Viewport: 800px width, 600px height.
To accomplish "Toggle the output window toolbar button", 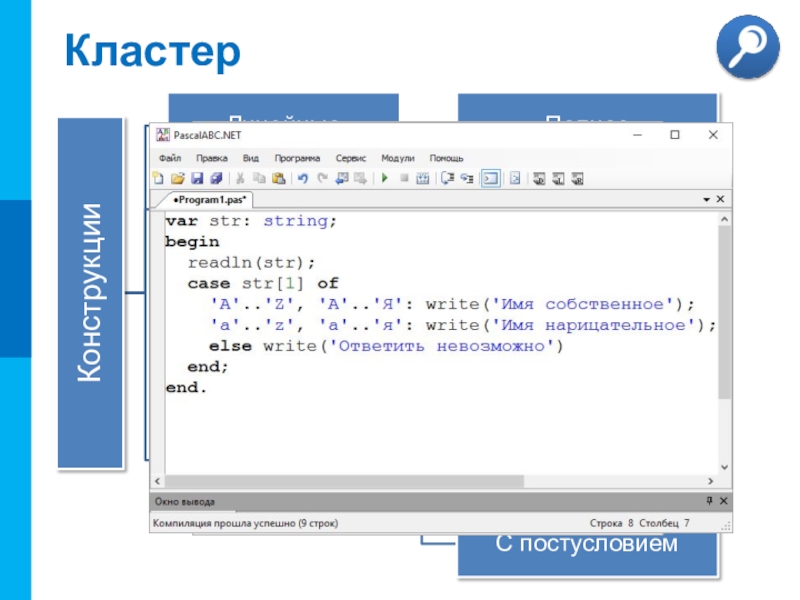I will pyautogui.click(x=490, y=179).
